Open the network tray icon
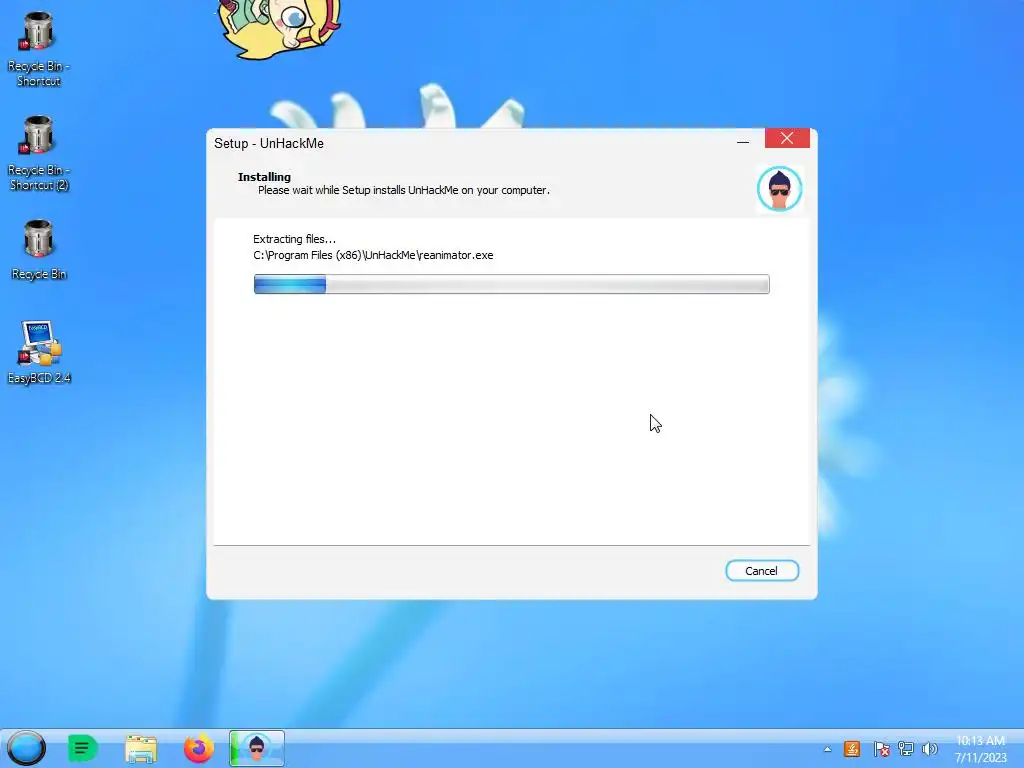This screenshot has height=768, width=1024. click(x=905, y=749)
